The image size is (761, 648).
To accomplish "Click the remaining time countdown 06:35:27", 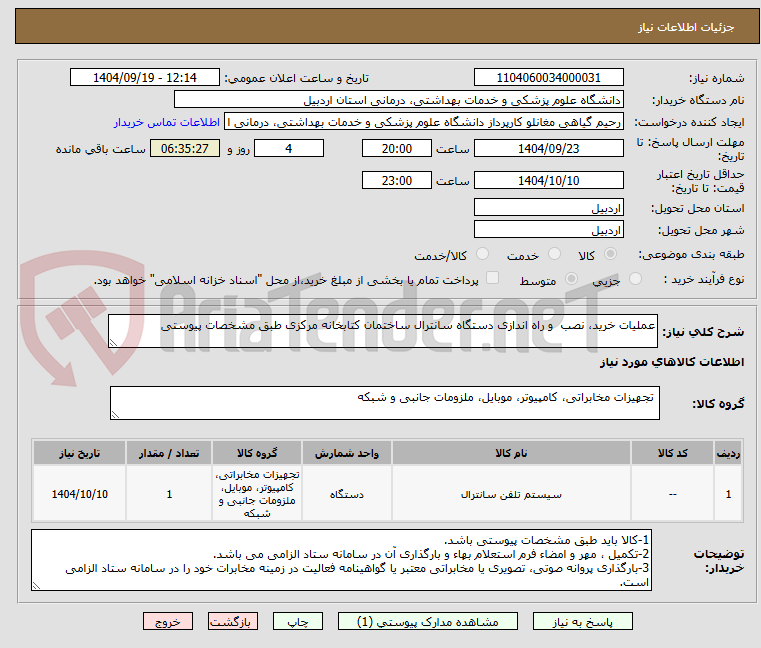I will tap(185, 148).
